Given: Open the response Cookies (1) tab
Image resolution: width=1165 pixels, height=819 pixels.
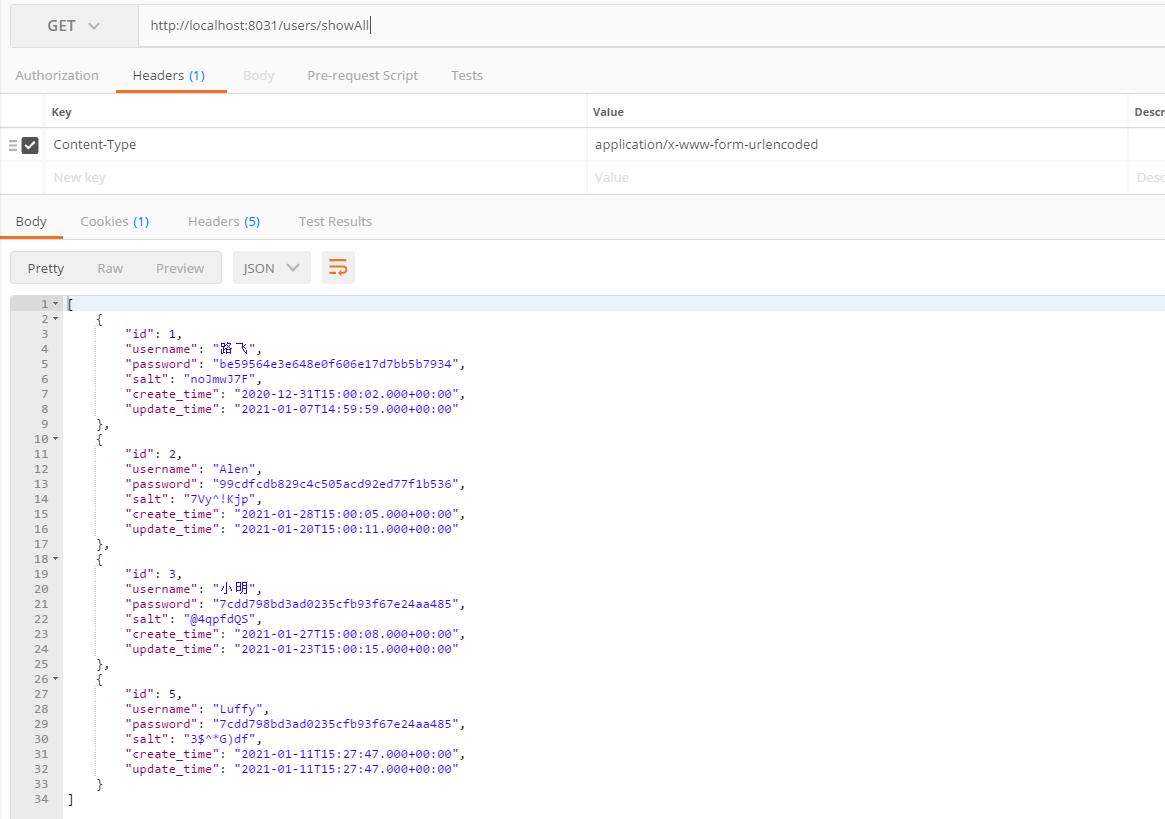Looking at the screenshot, I should click(x=114, y=221).
